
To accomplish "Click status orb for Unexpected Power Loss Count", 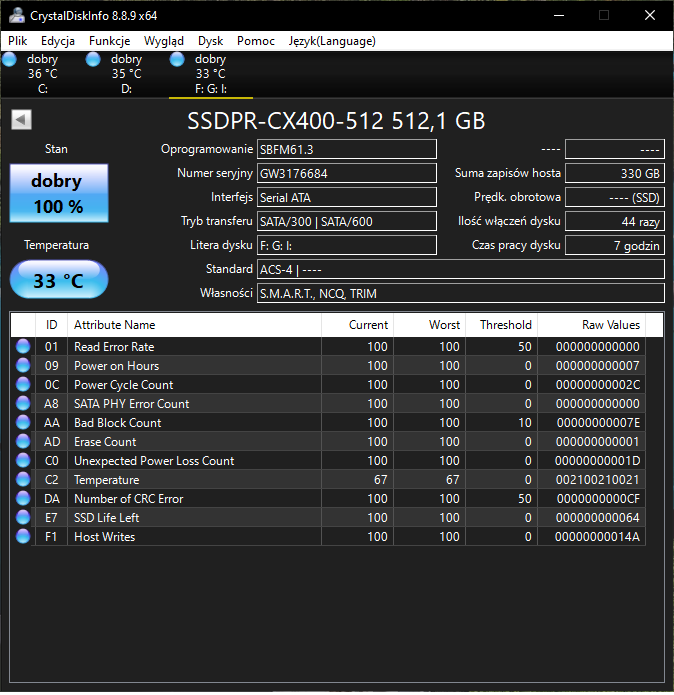I will click(23, 461).
